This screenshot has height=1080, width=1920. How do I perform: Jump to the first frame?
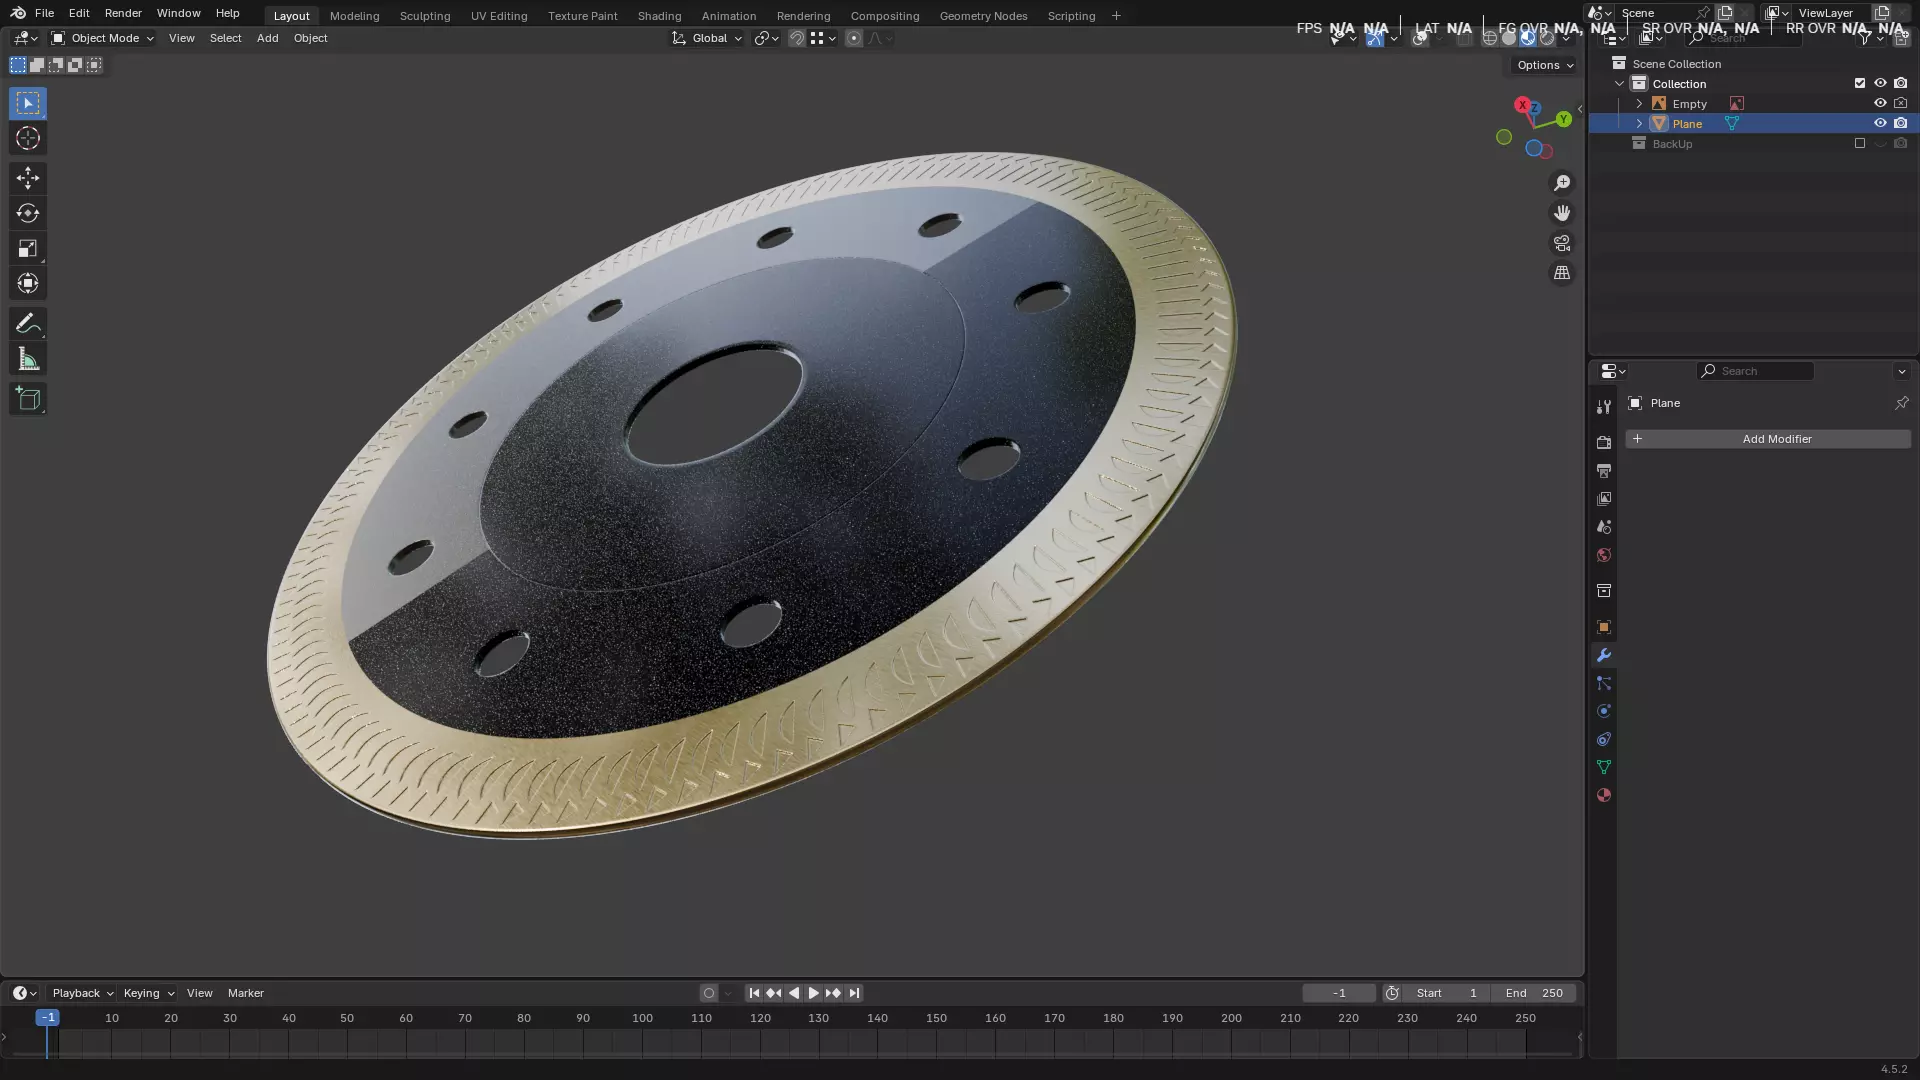coord(754,993)
